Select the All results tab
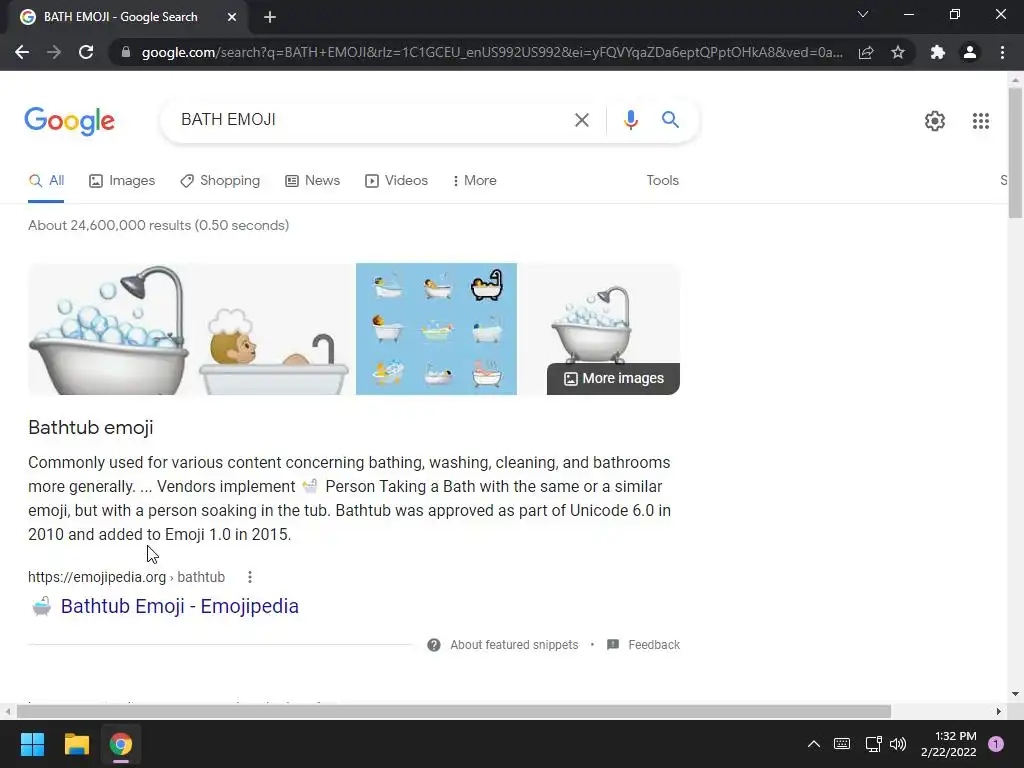 click(x=46, y=181)
